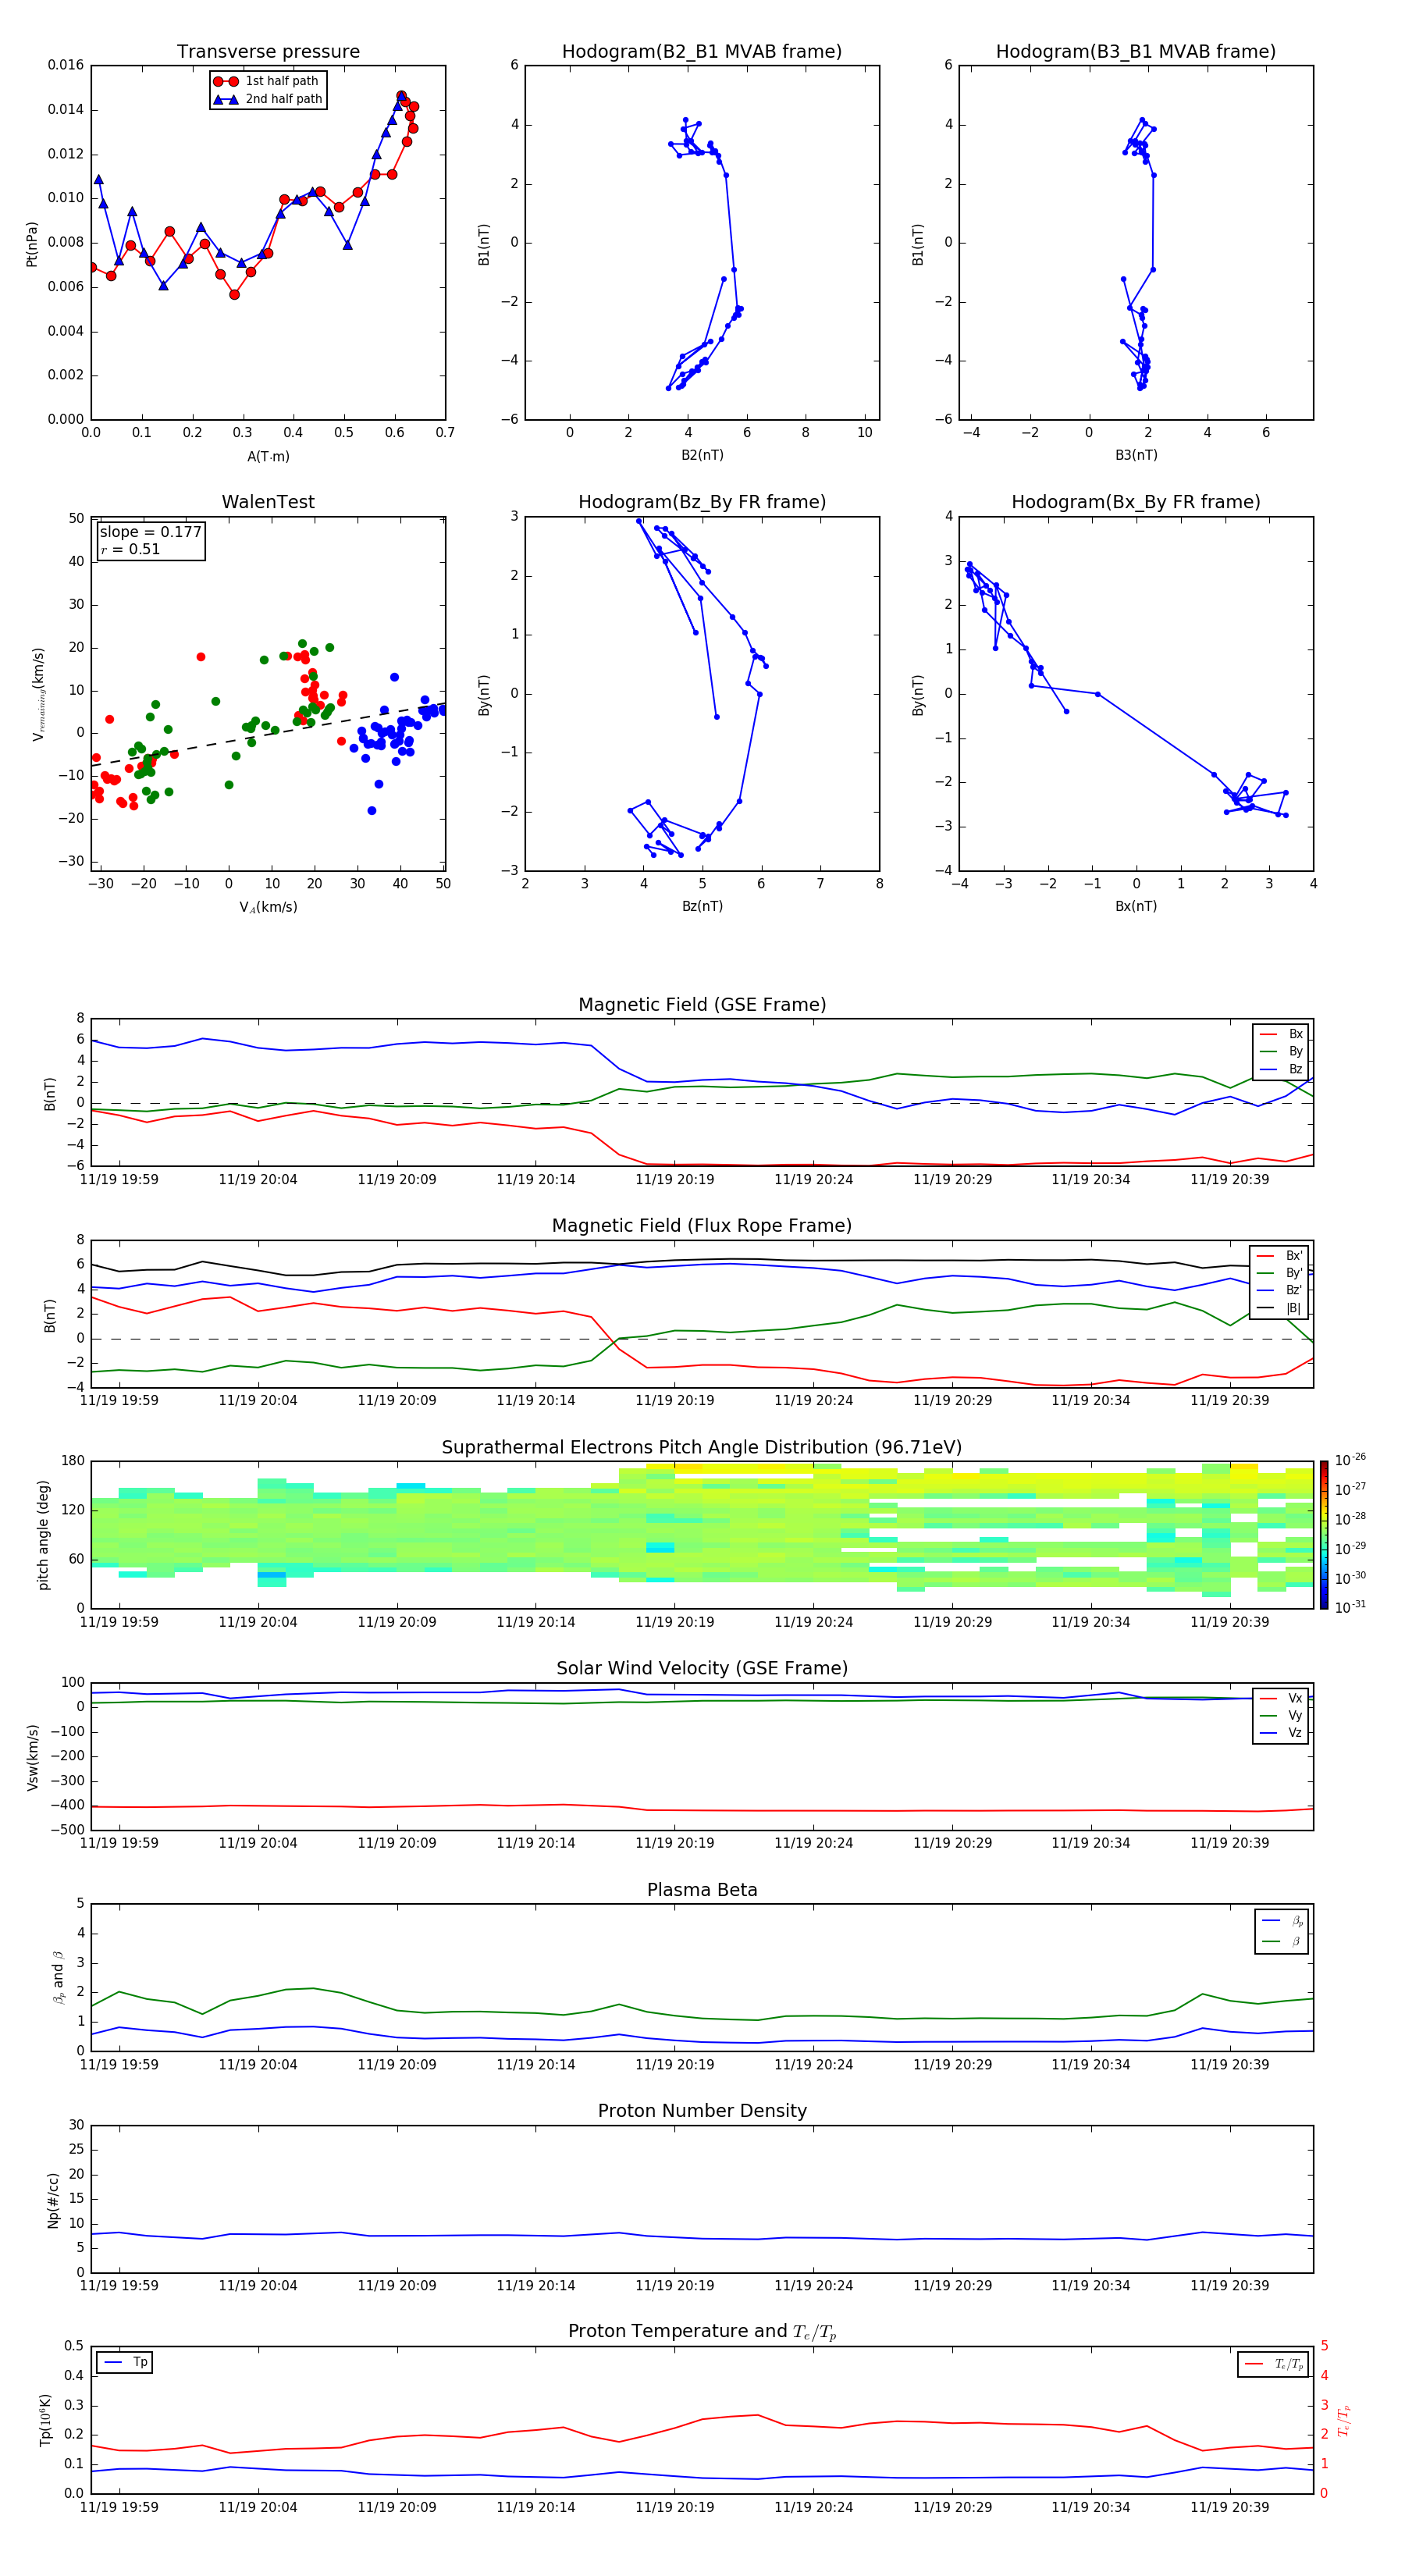
Task: Click the pitch angle flux colorbar
Action: (1324, 1535)
